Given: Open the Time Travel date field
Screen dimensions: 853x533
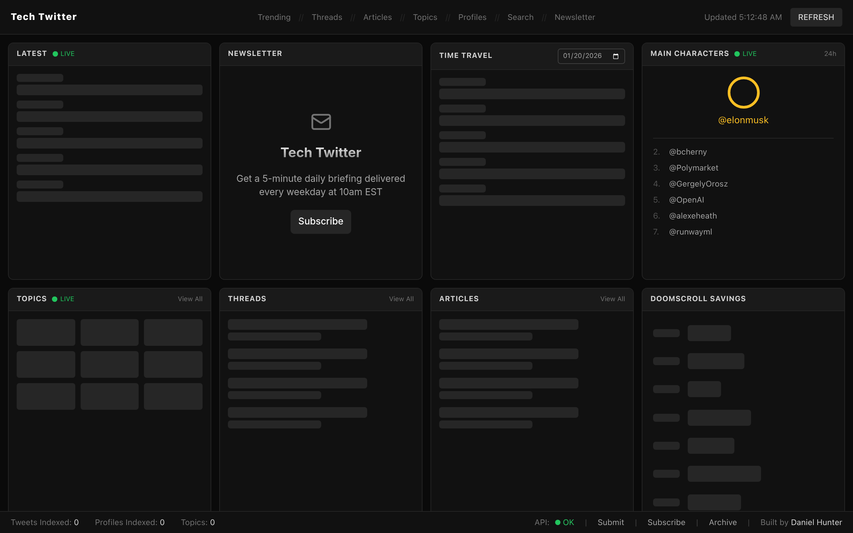Looking at the screenshot, I should coord(585,56).
